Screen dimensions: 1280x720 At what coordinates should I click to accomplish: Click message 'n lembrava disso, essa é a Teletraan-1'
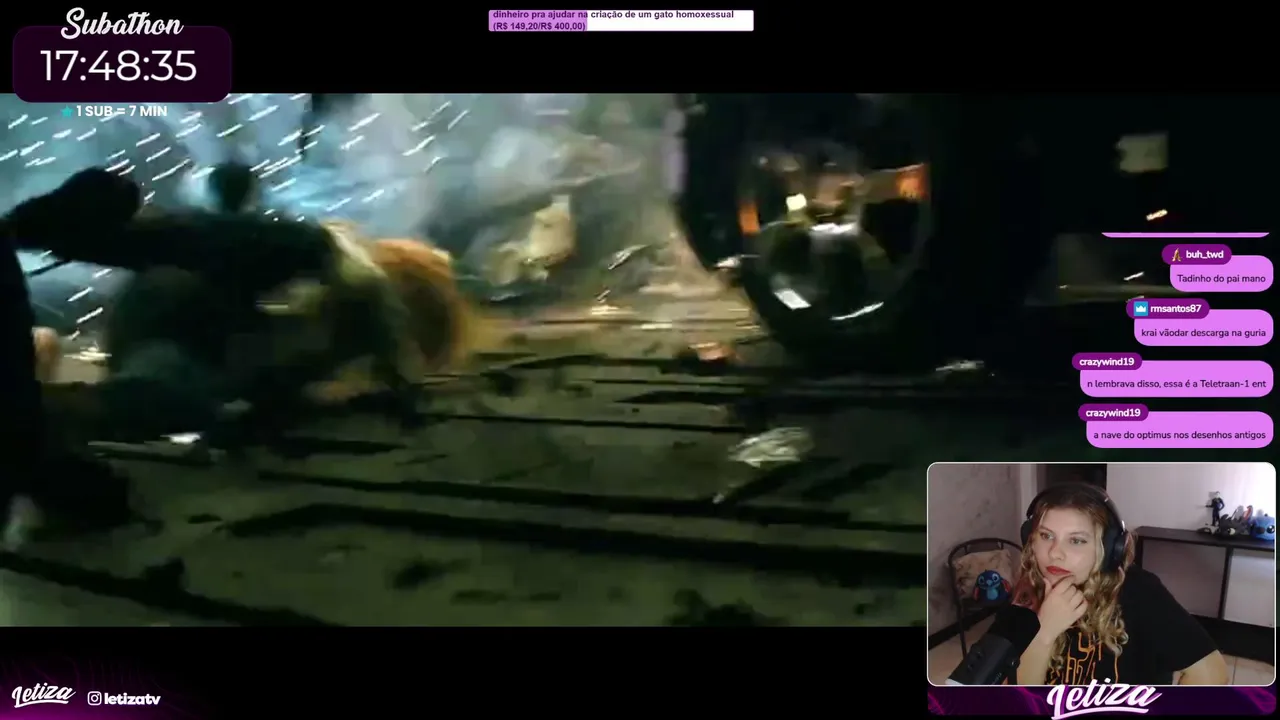tap(1176, 384)
